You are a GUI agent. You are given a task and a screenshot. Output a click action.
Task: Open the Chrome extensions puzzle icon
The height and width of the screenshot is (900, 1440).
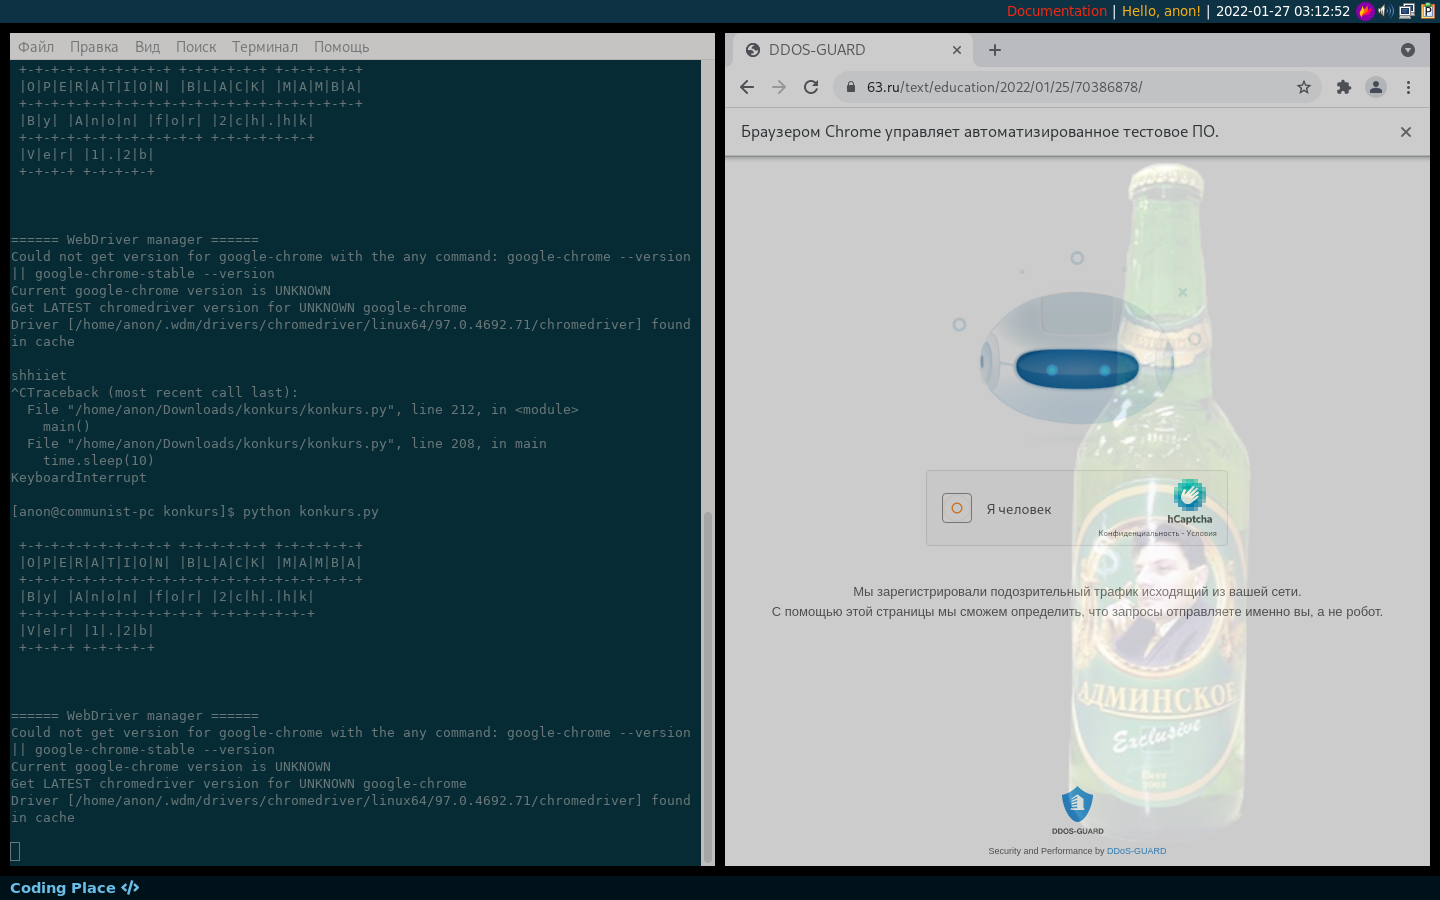pos(1344,87)
